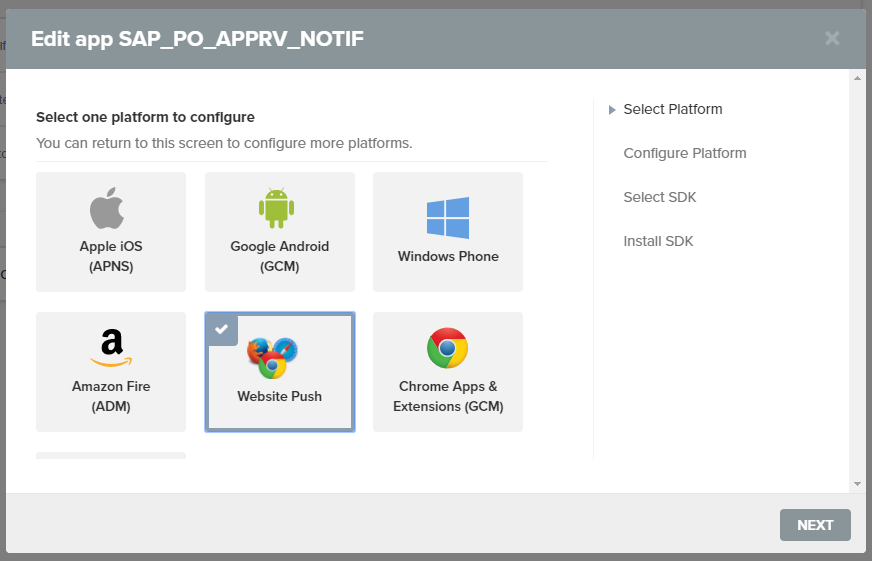Click the 'Select one platform to configure' heading

[145, 117]
